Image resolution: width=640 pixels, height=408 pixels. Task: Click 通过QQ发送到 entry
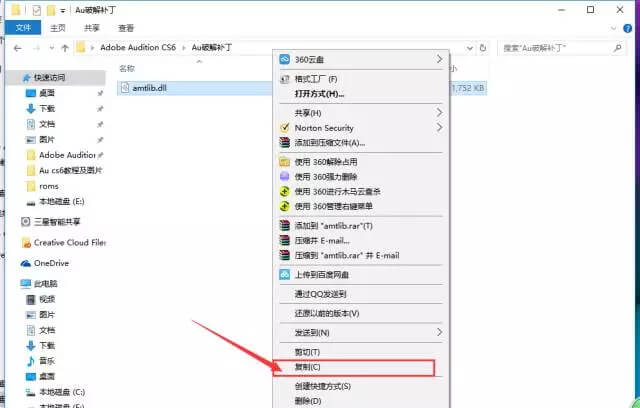pos(361,294)
